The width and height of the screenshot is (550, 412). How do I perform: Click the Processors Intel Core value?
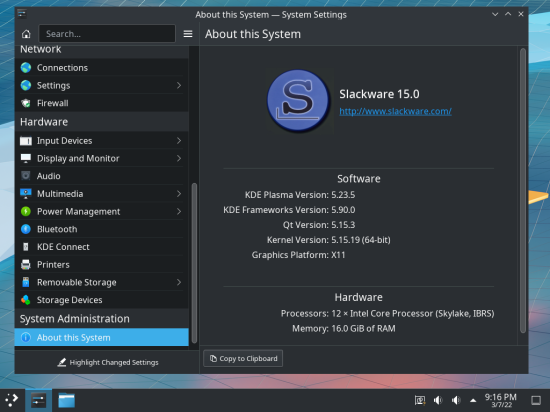[x=412, y=313]
